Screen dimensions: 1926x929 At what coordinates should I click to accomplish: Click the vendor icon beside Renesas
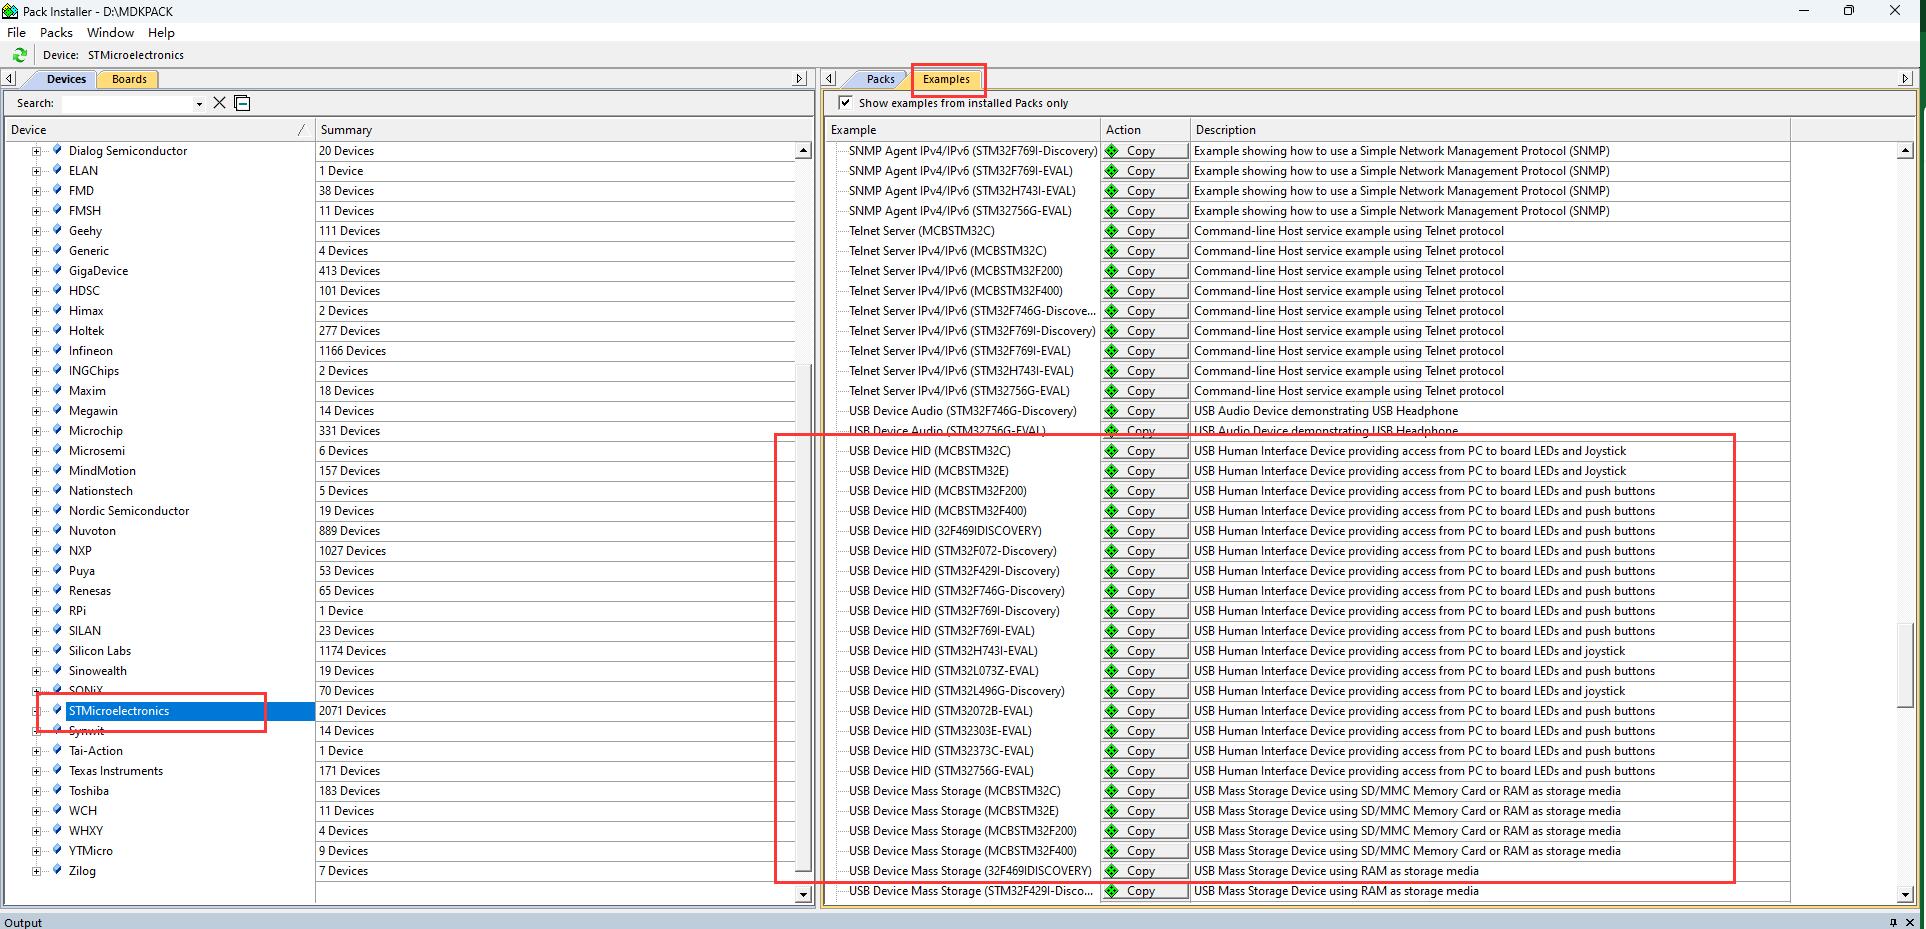tap(57, 591)
